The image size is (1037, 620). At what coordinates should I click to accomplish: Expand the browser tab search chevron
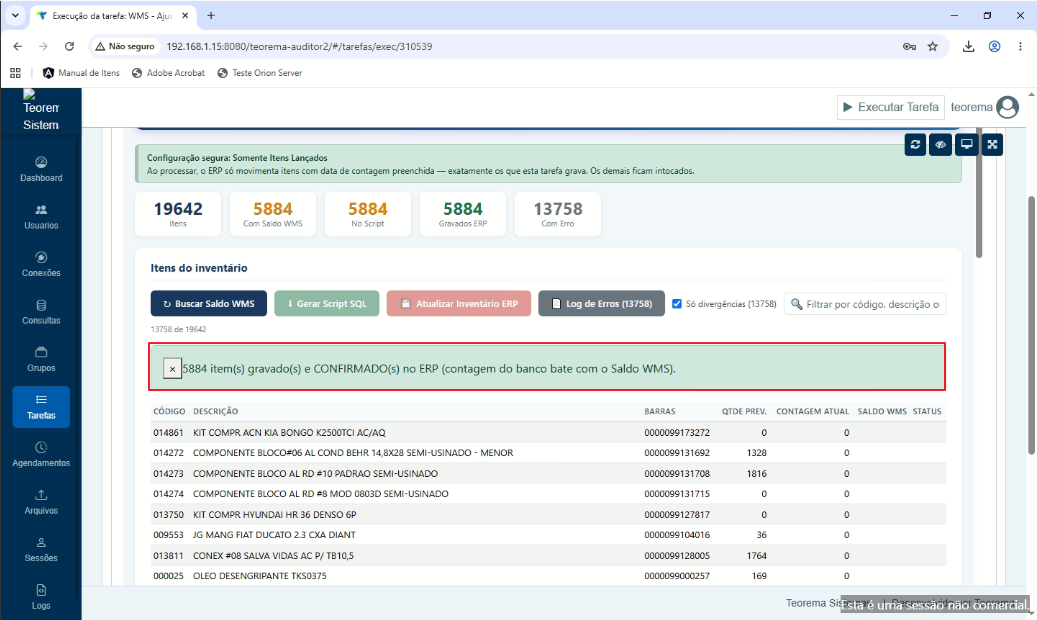(15, 15)
